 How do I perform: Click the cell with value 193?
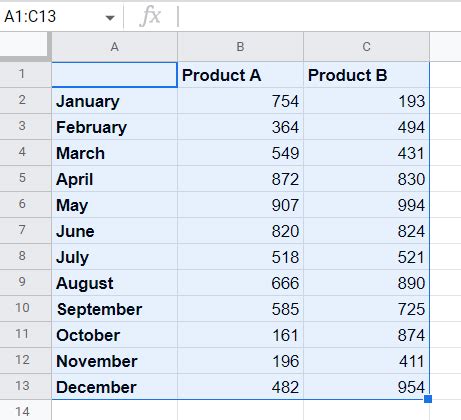pyautogui.click(x=366, y=101)
